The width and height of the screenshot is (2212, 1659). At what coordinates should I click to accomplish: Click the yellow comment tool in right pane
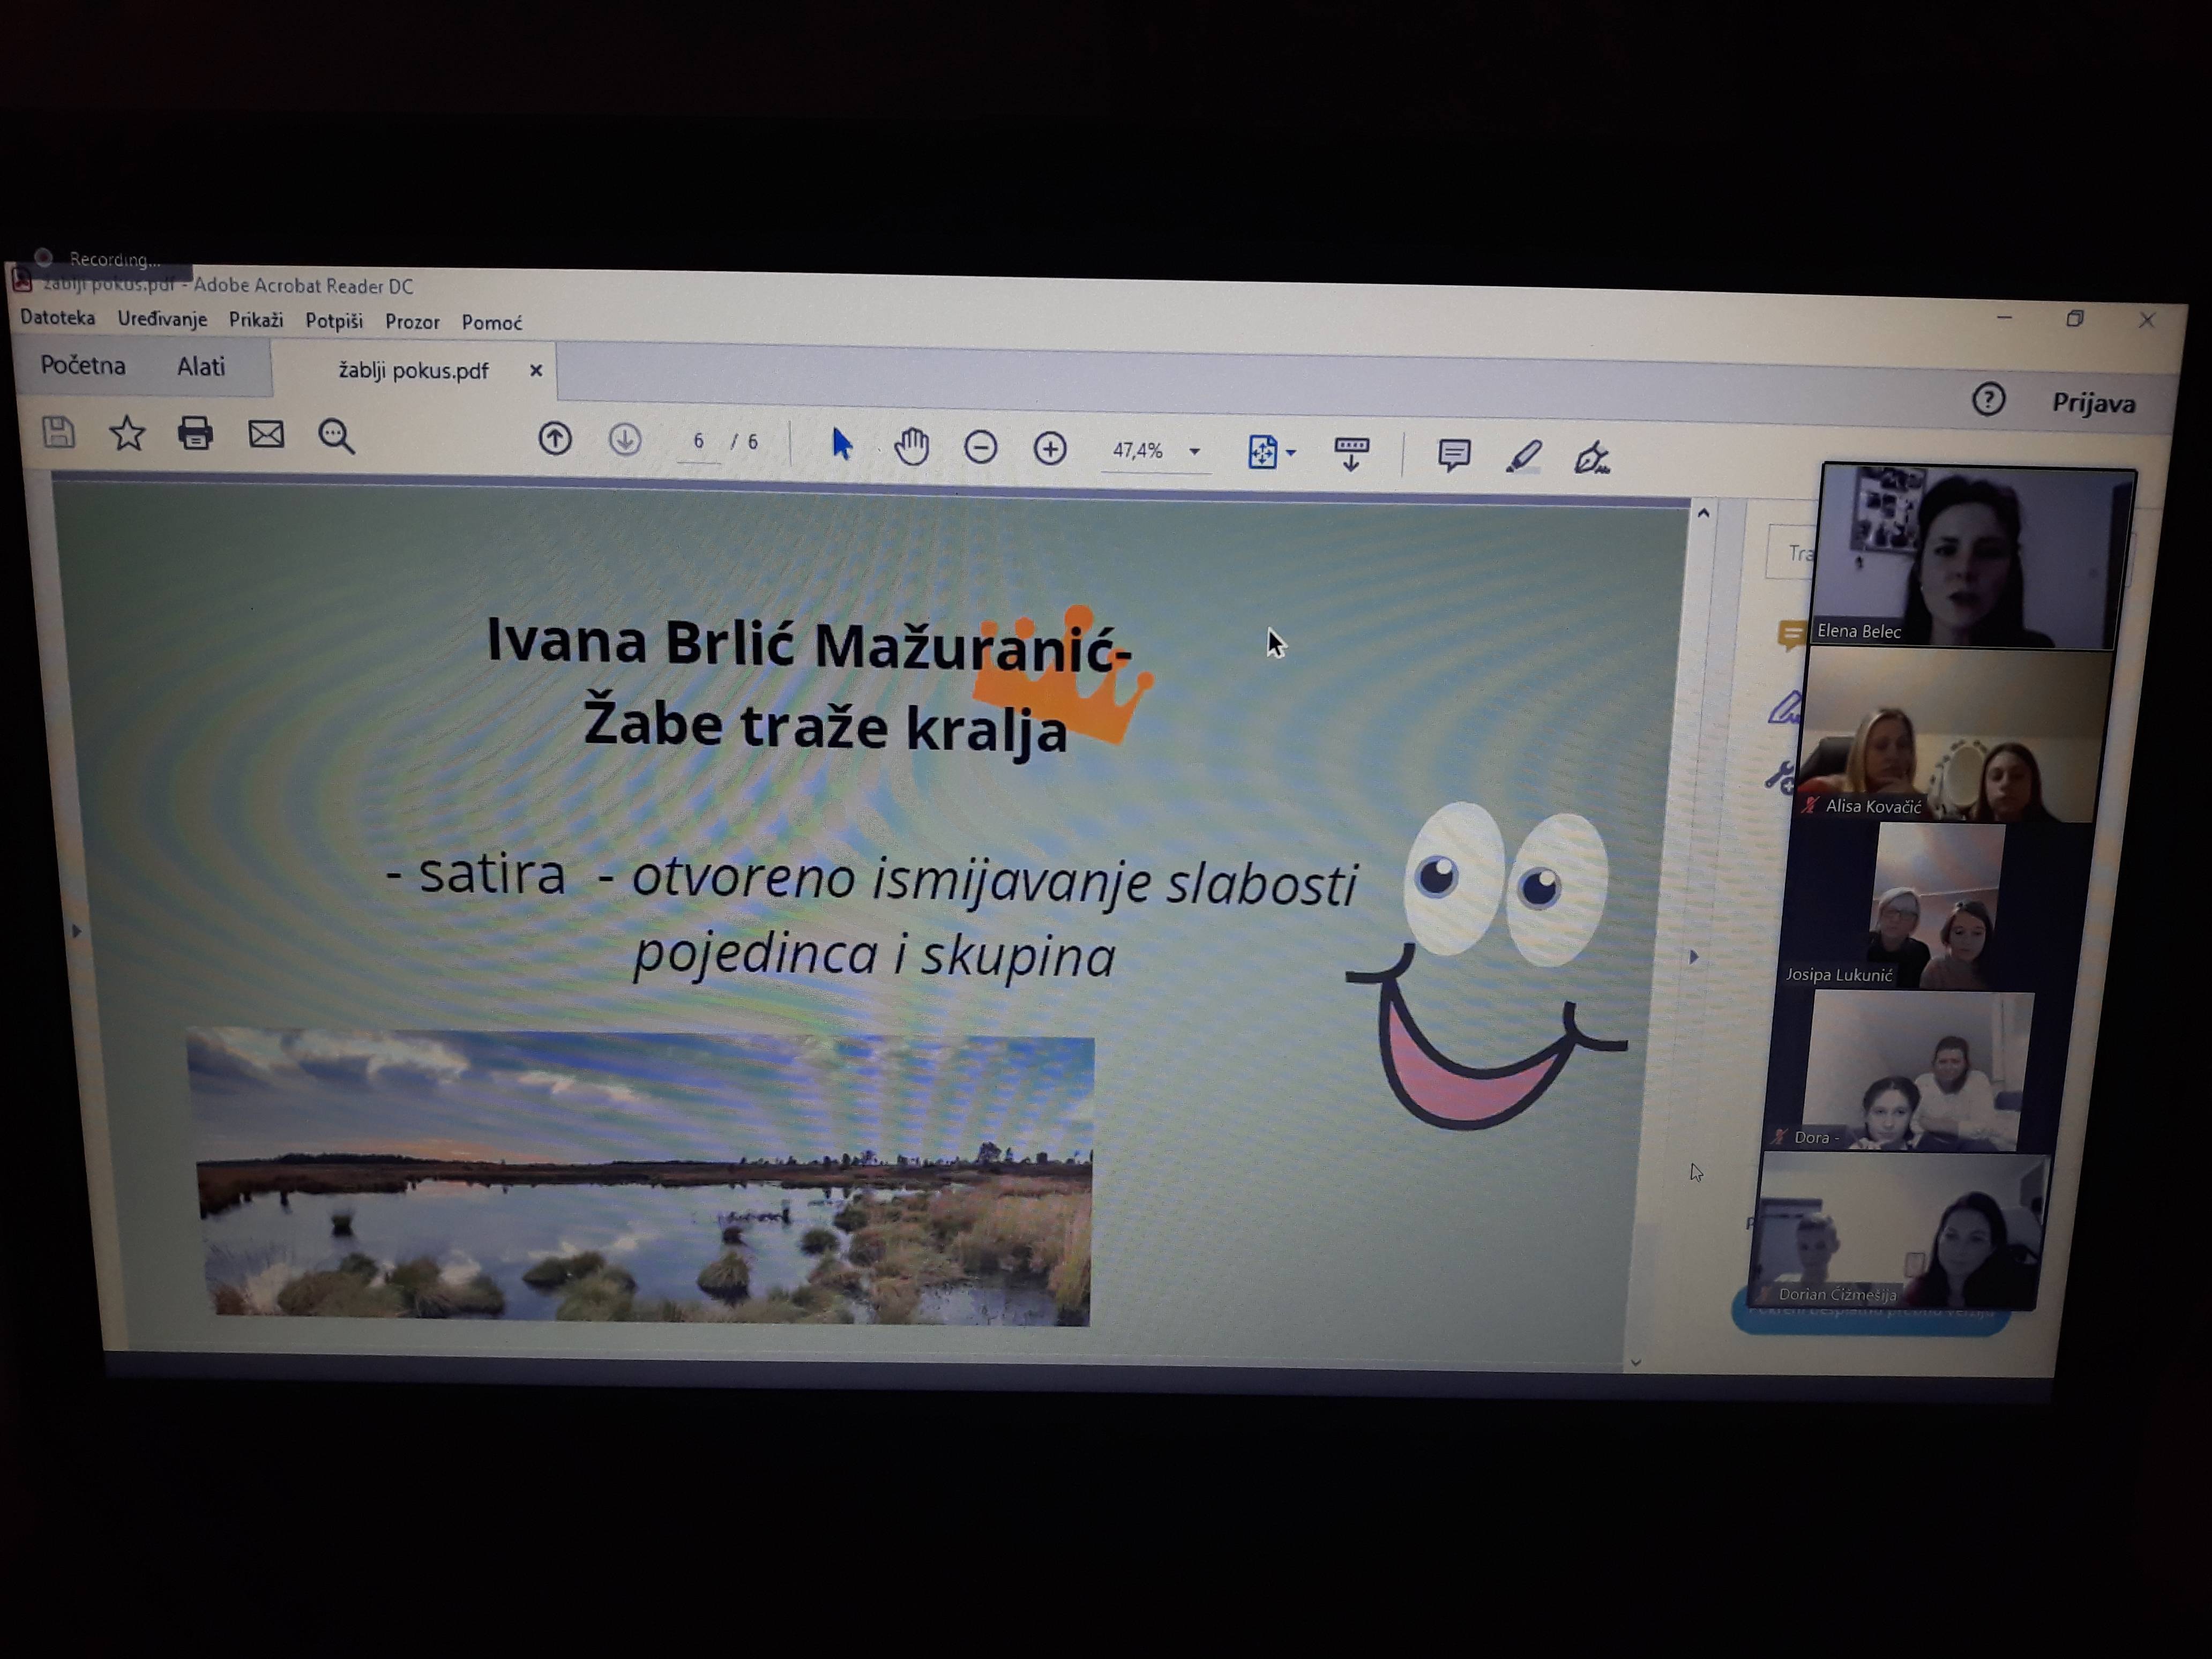click(1791, 634)
